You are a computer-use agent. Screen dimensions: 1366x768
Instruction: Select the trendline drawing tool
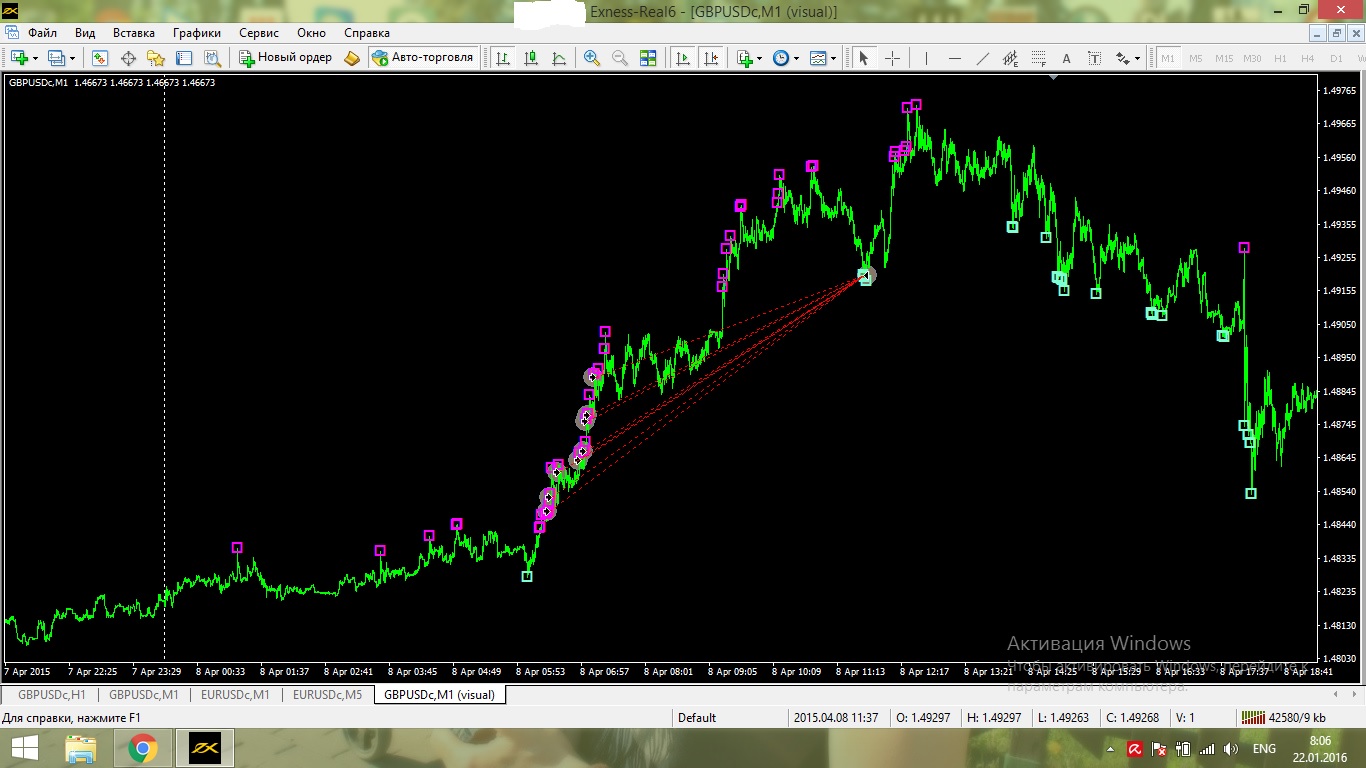983,58
